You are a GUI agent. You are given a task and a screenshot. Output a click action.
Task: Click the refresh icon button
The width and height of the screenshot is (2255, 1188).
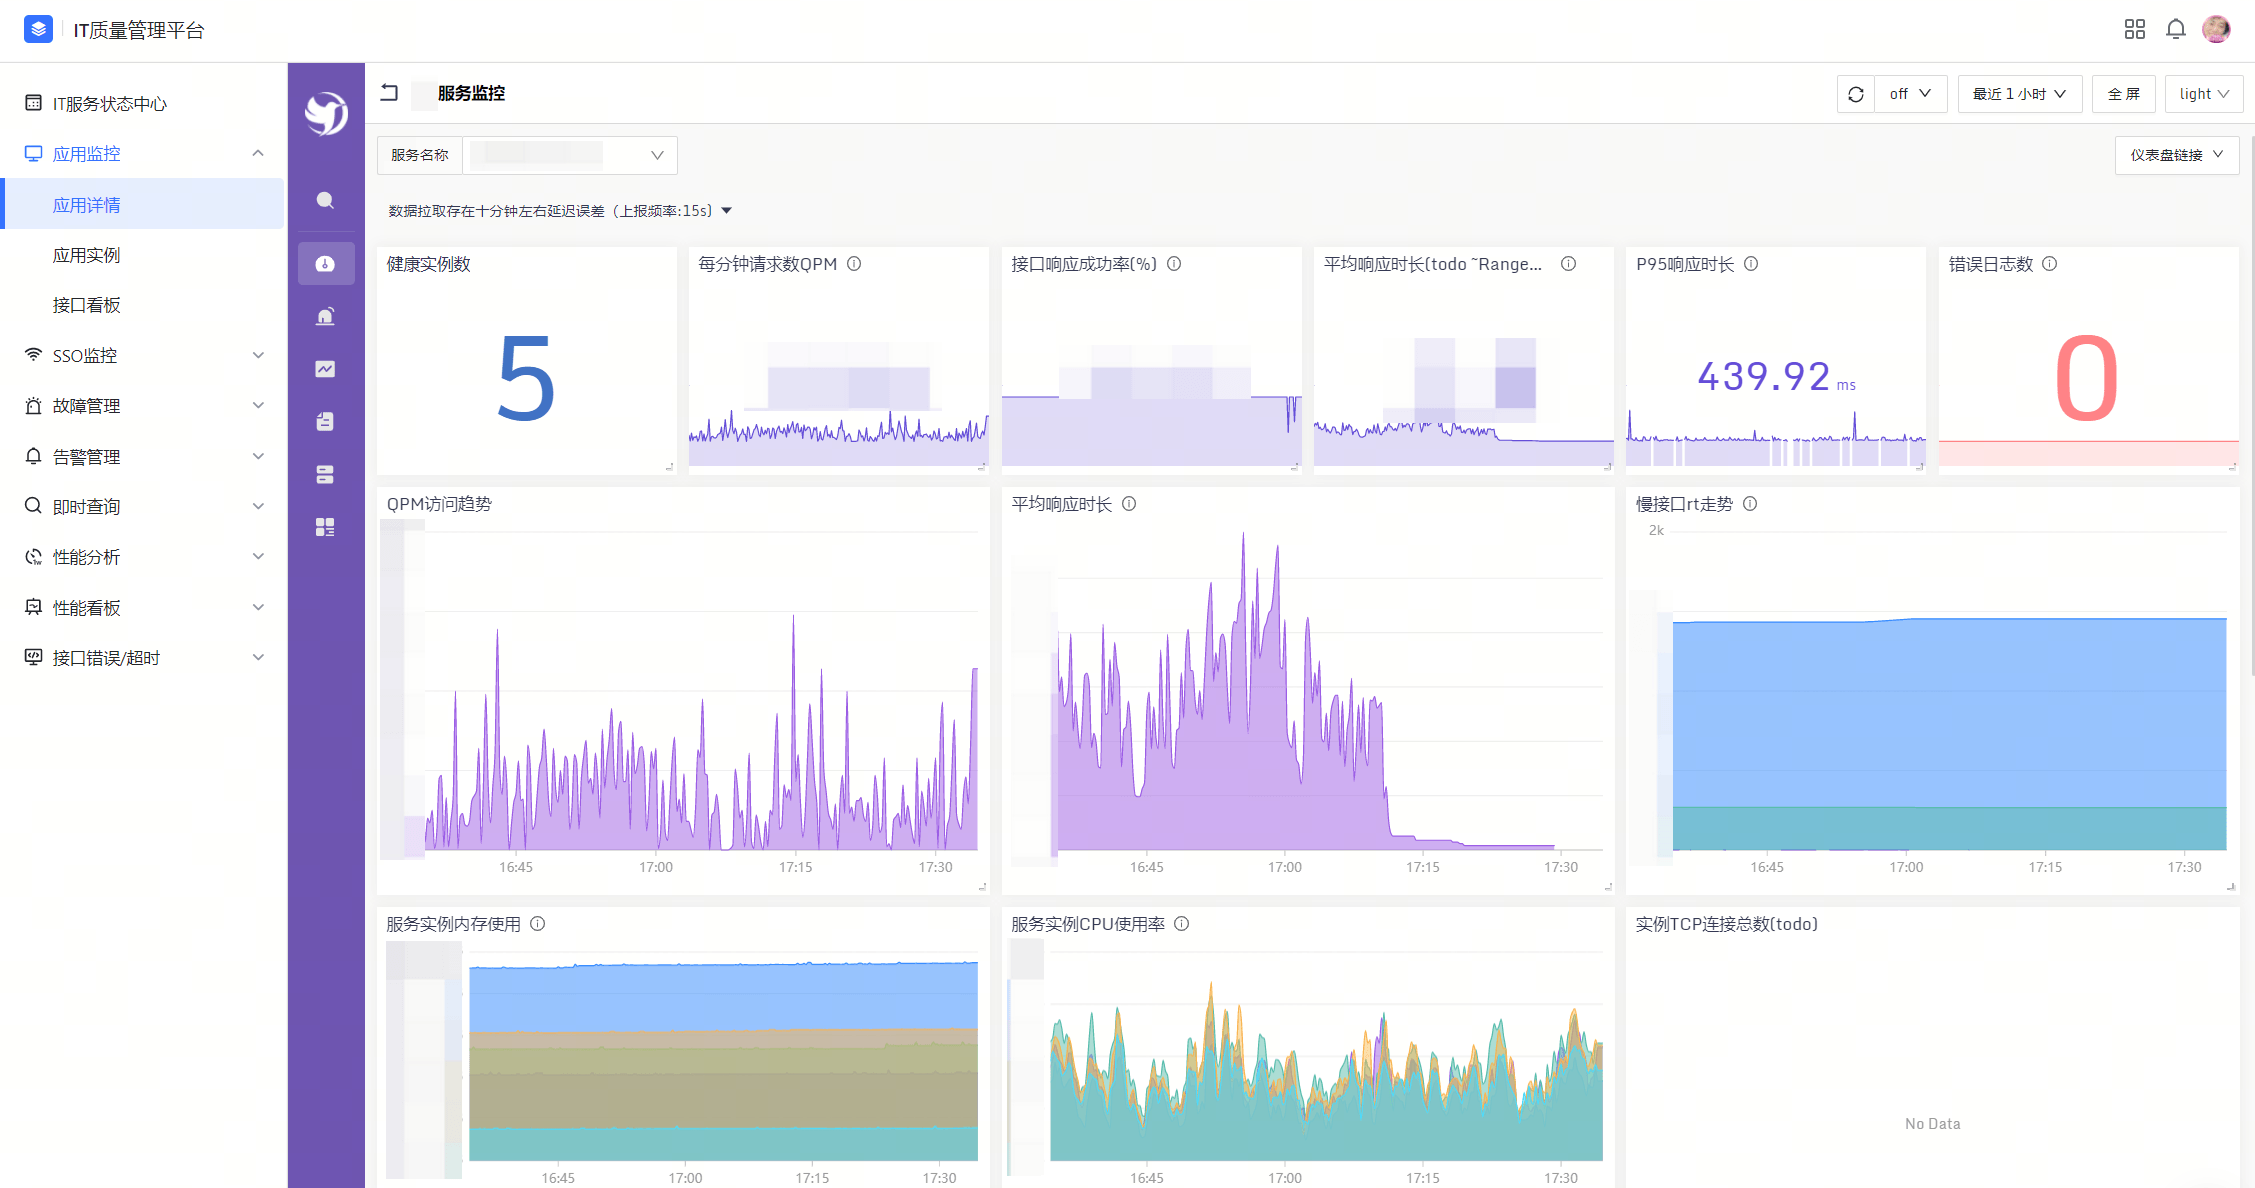pyautogui.click(x=1856, y=94)
